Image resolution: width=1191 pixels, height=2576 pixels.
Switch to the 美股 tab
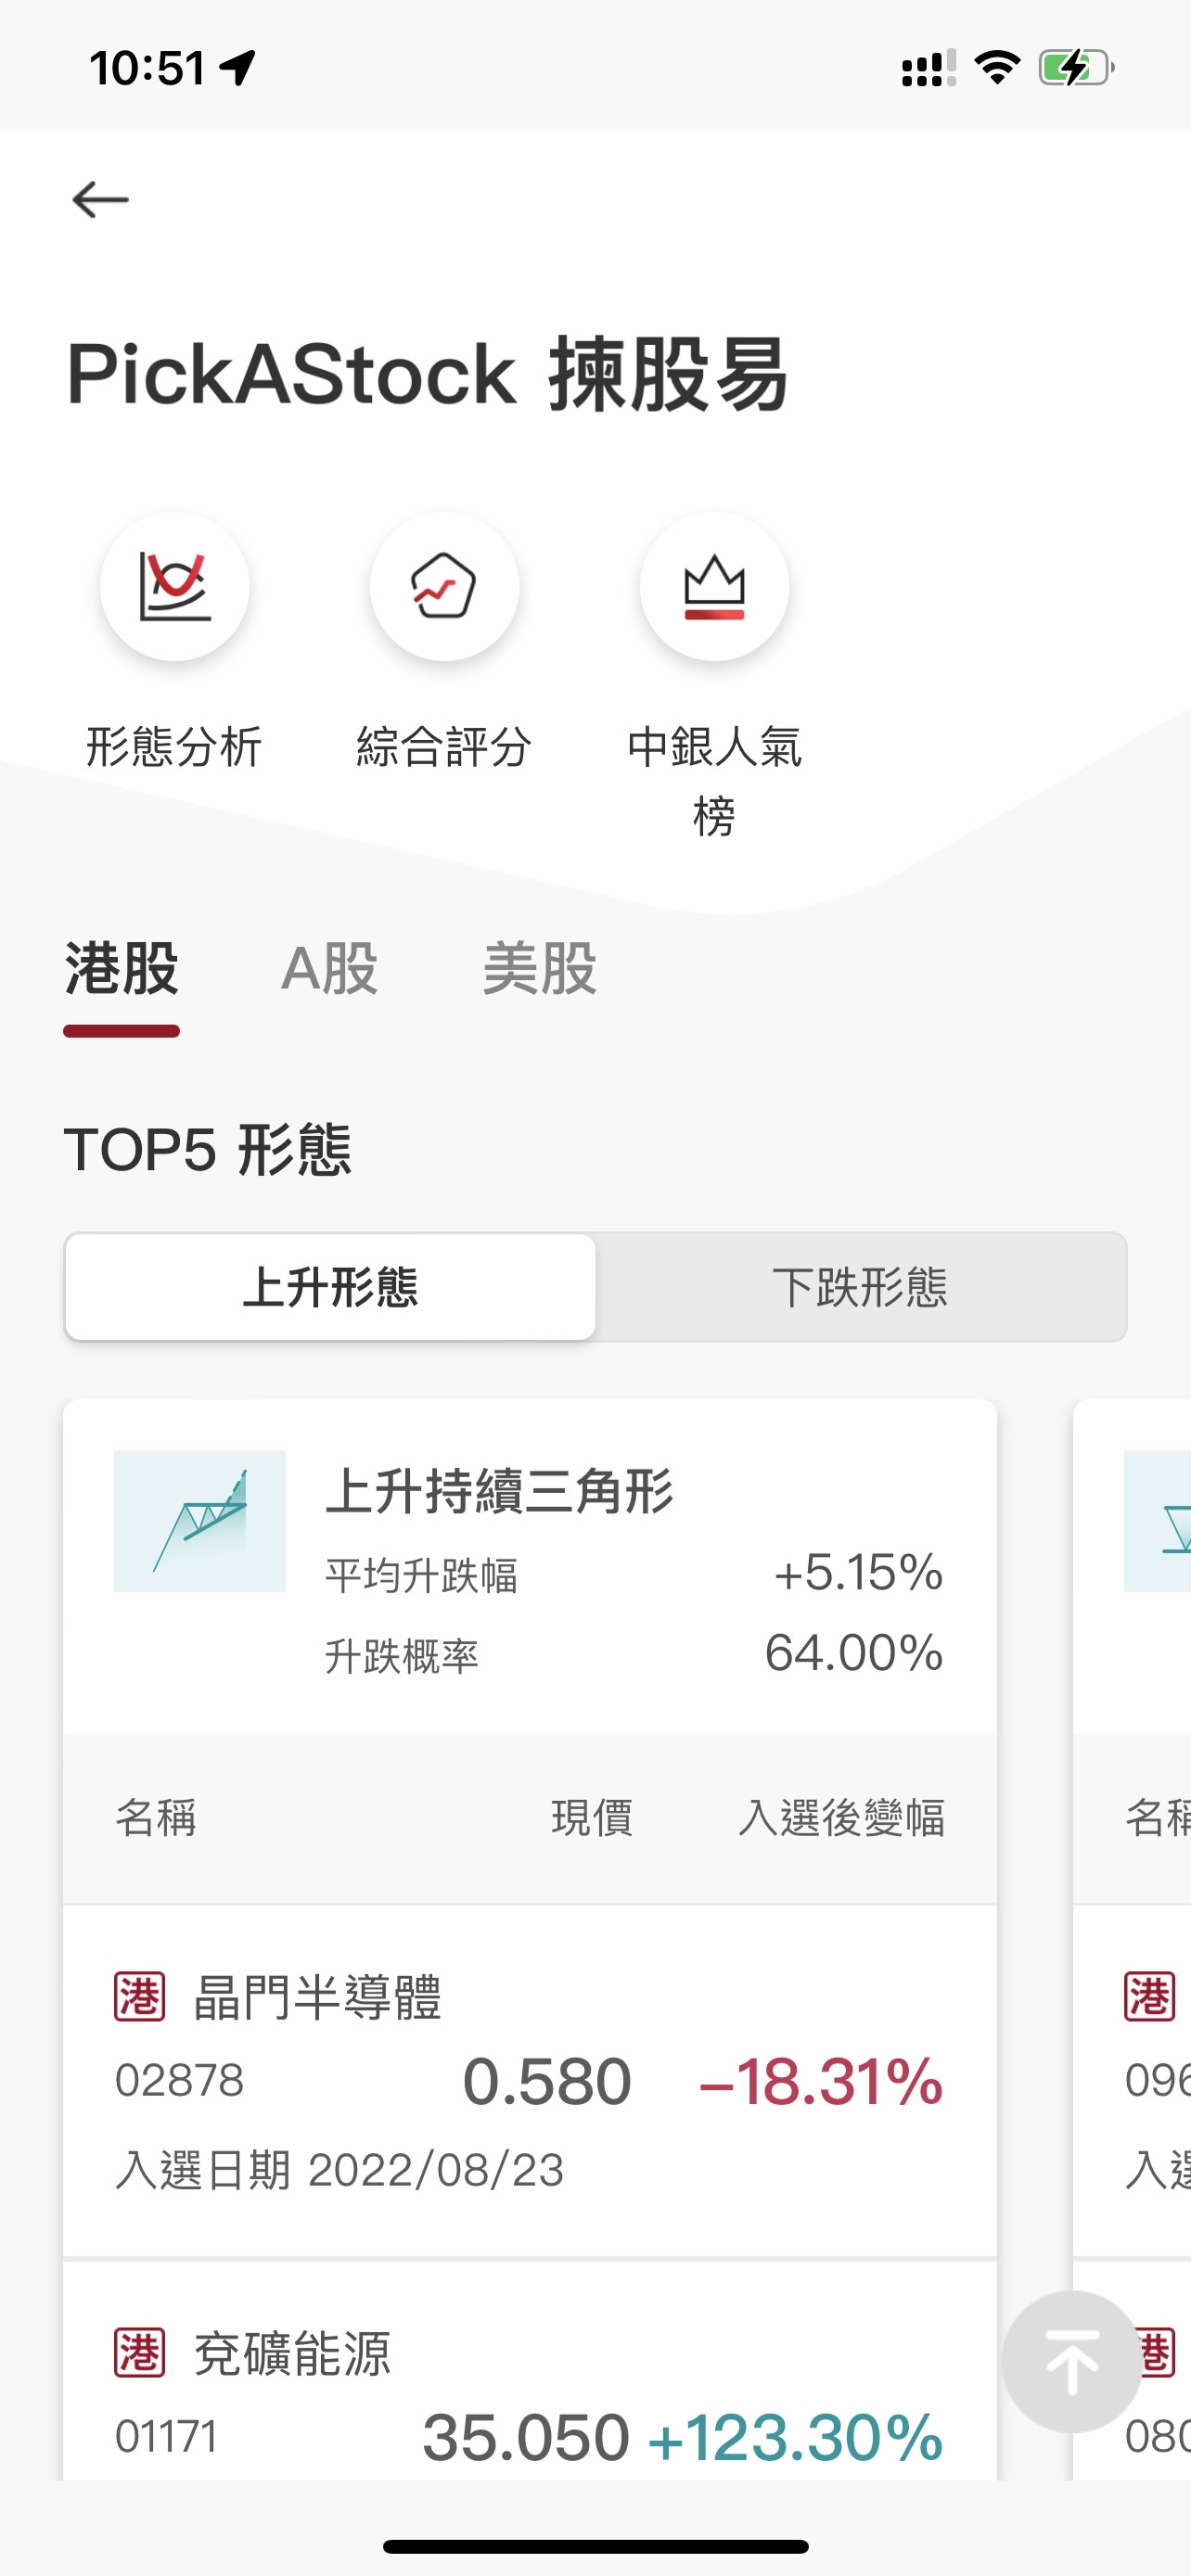pos(539,969)
